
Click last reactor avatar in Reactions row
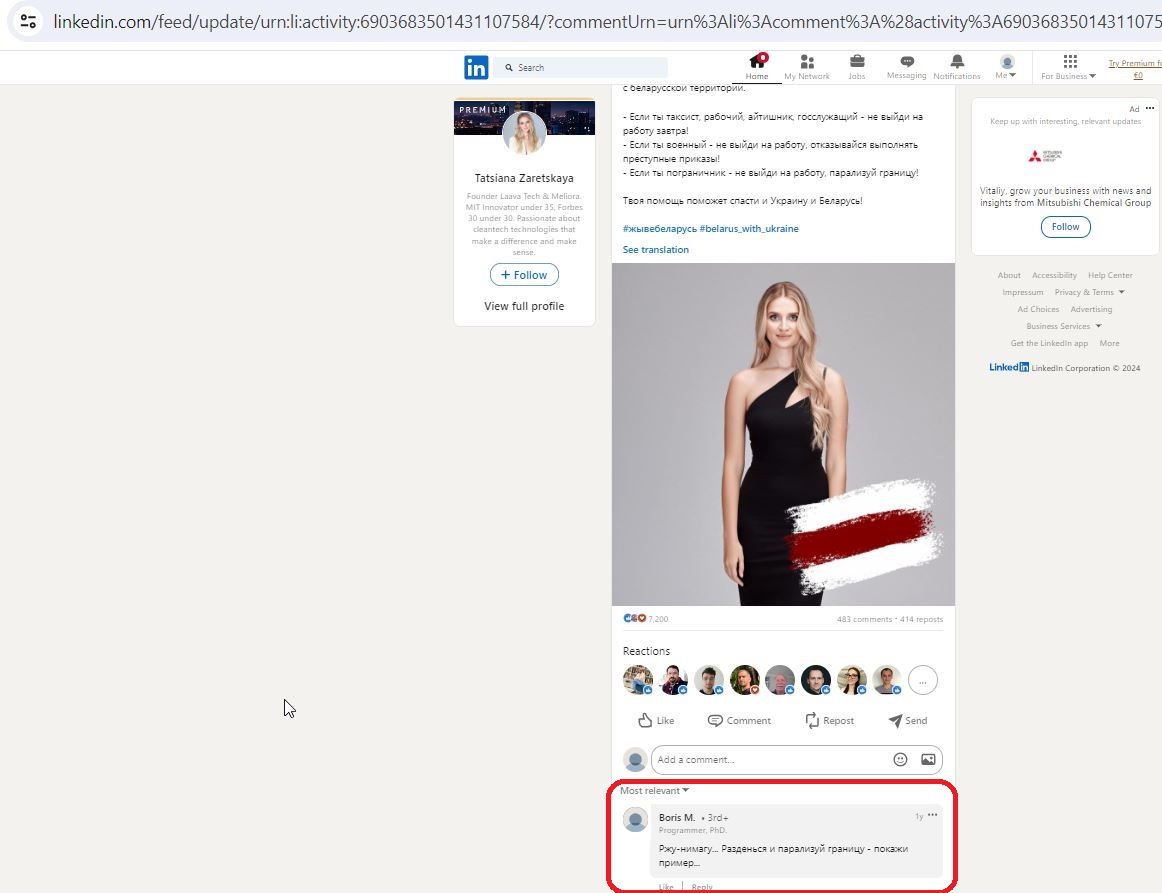tap(887, 680)
